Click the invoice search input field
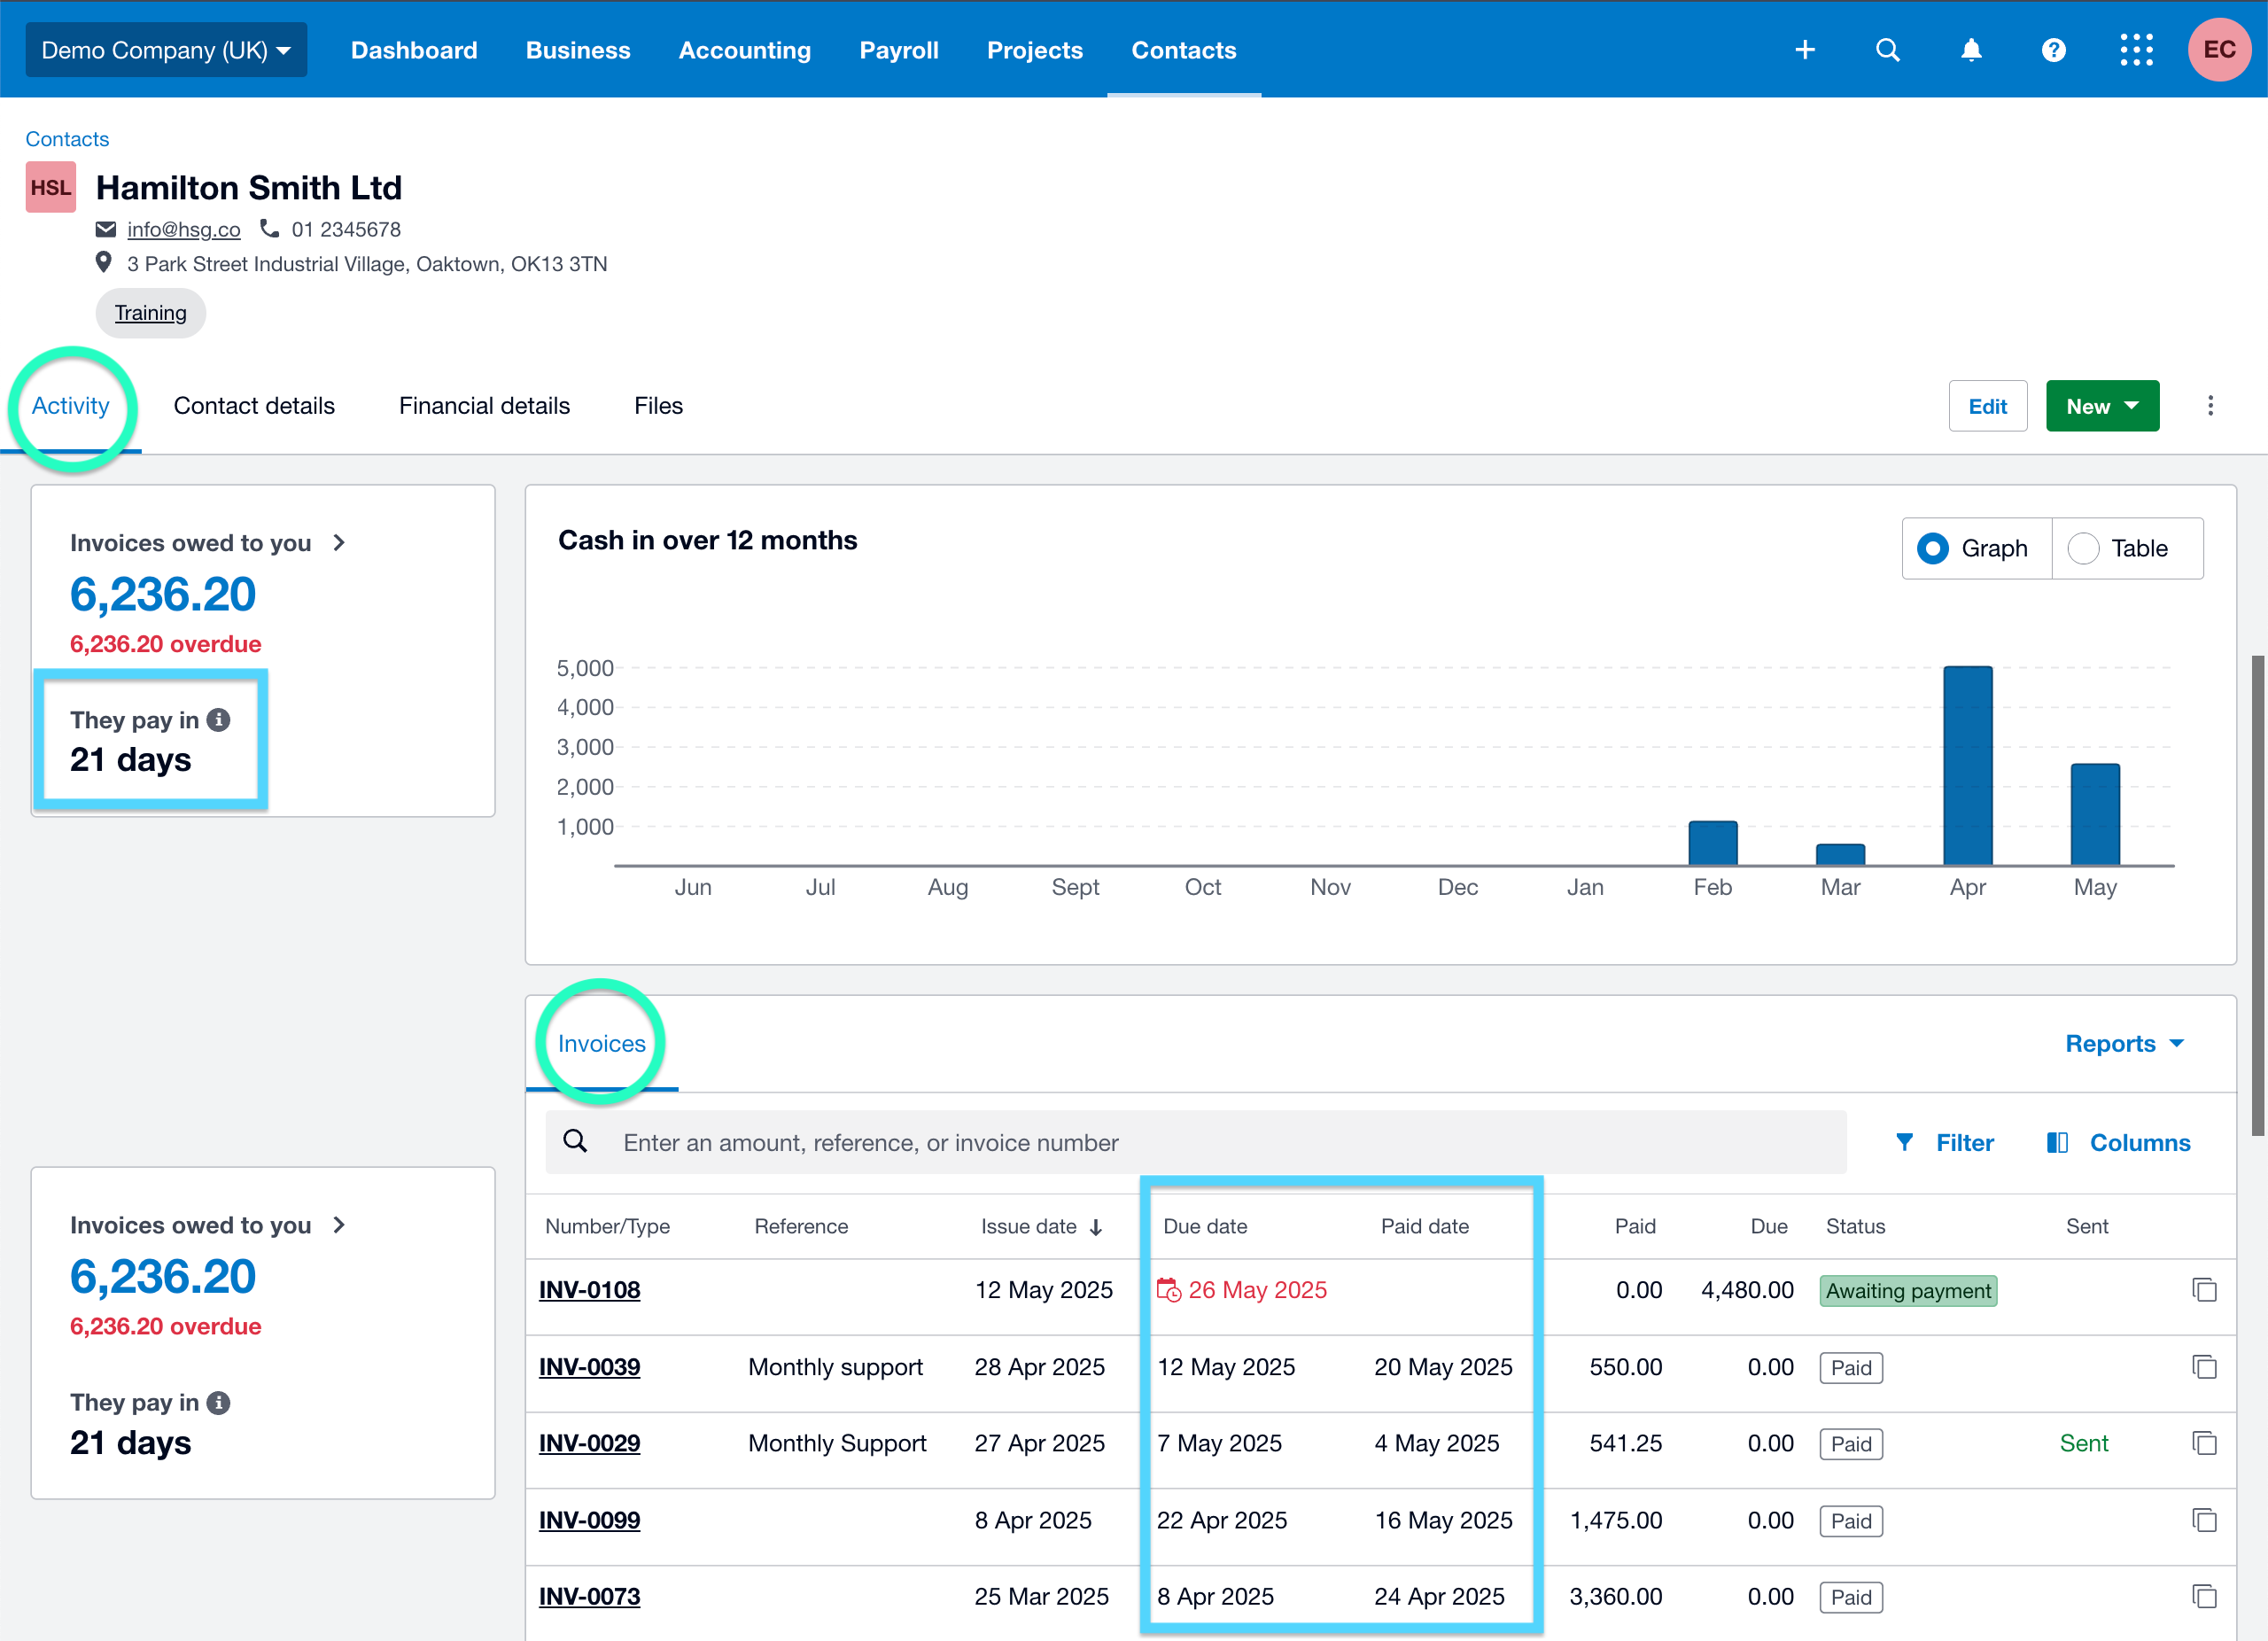 (1196, 1142)
